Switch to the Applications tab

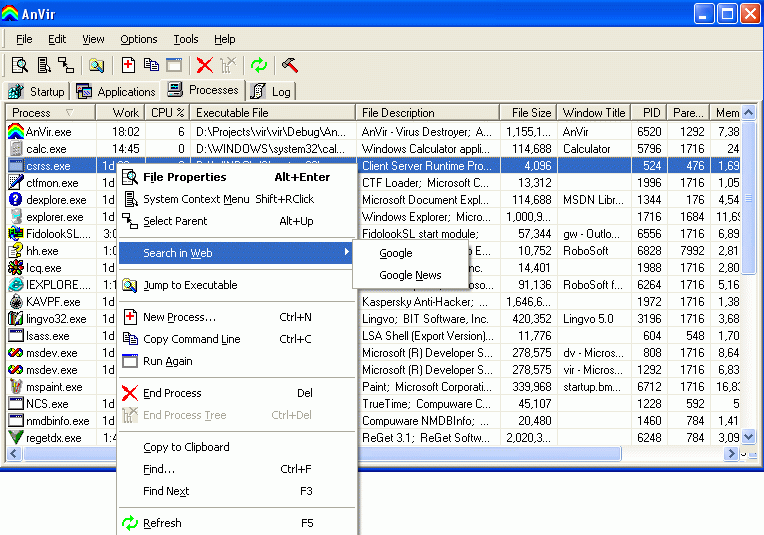coord(115,92)
